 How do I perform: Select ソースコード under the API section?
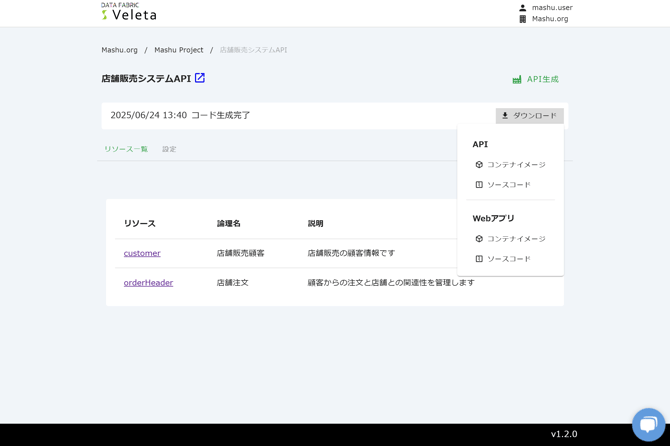pos(508,185)
